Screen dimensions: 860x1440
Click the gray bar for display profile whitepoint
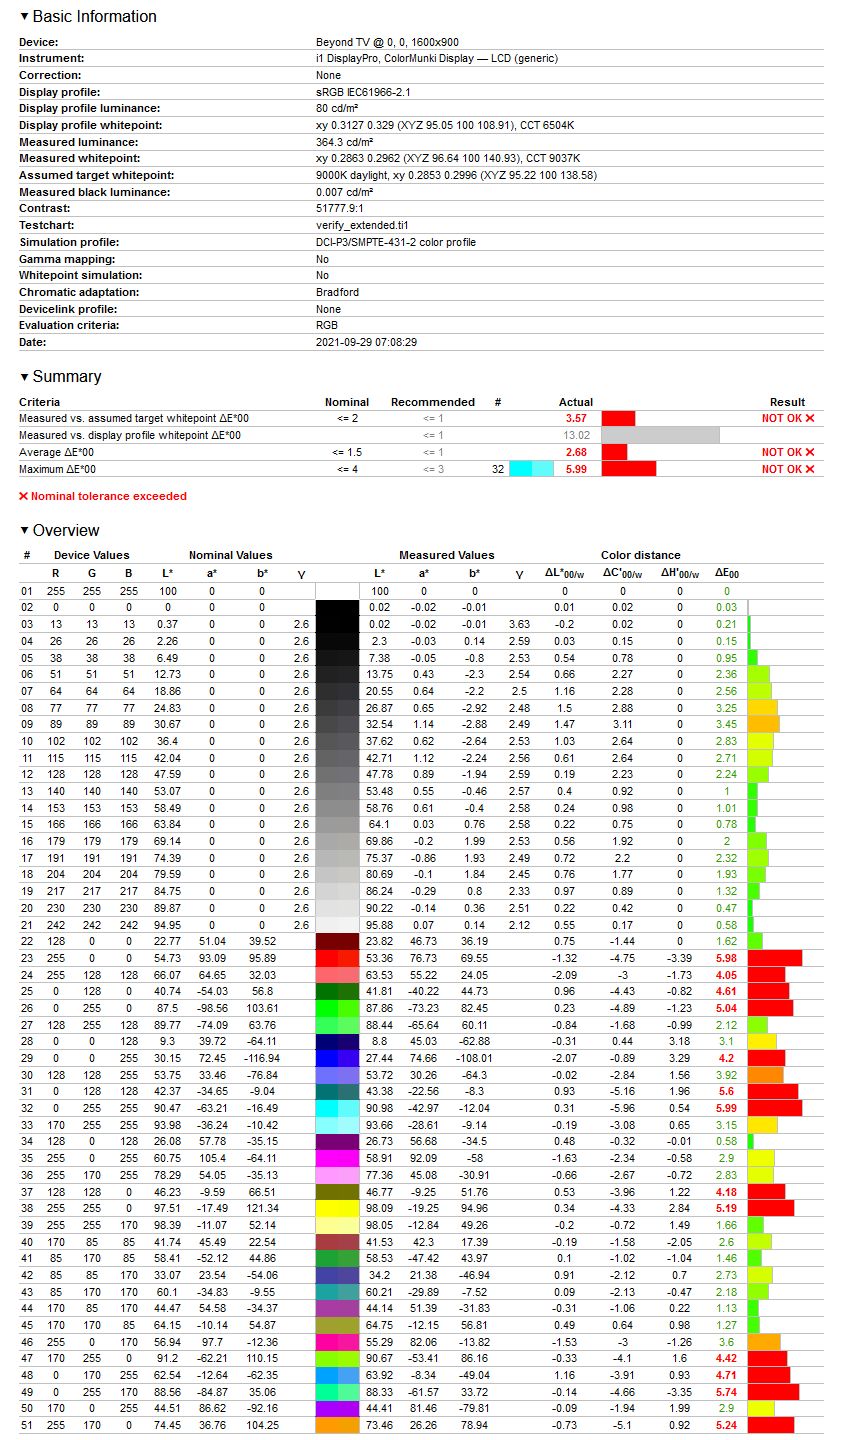(660, 435)
